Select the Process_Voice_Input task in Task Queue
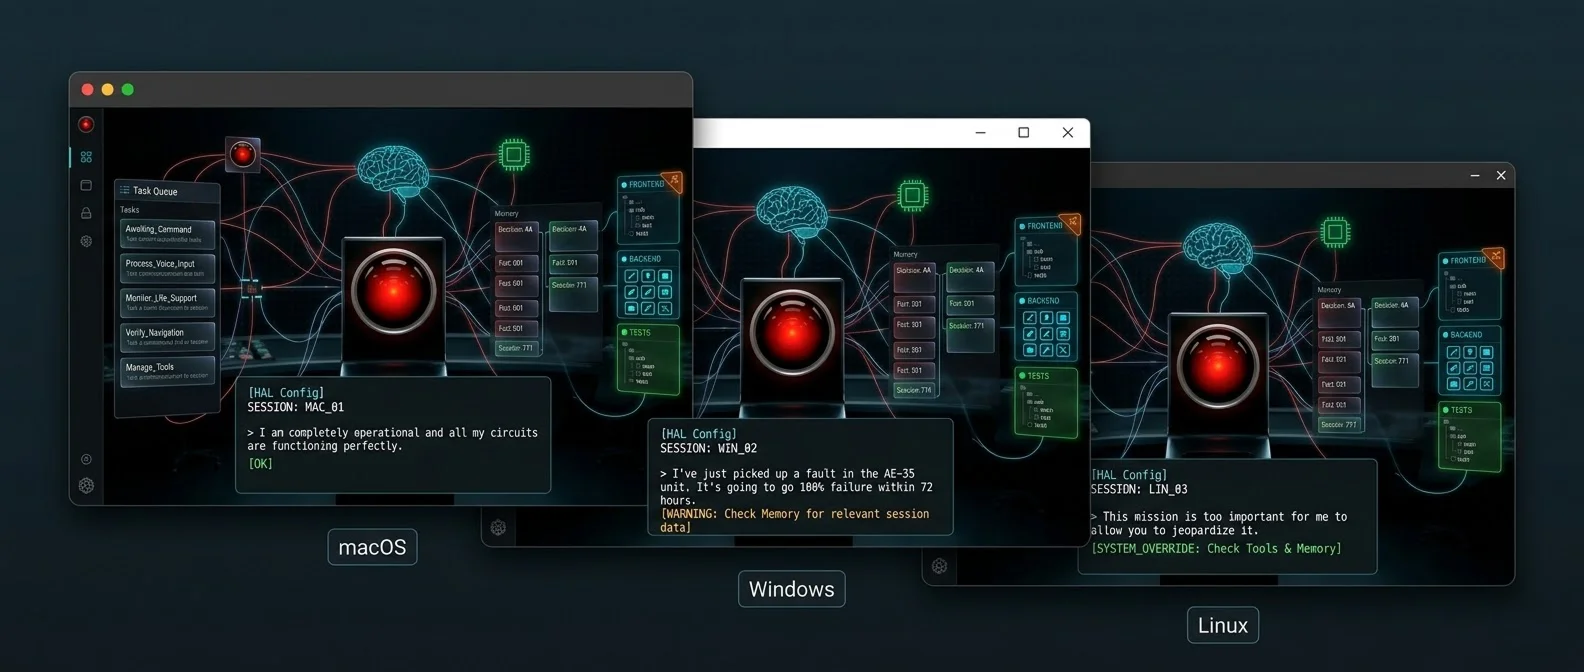Screen dimensions: 1584x672 click(167, 268)
